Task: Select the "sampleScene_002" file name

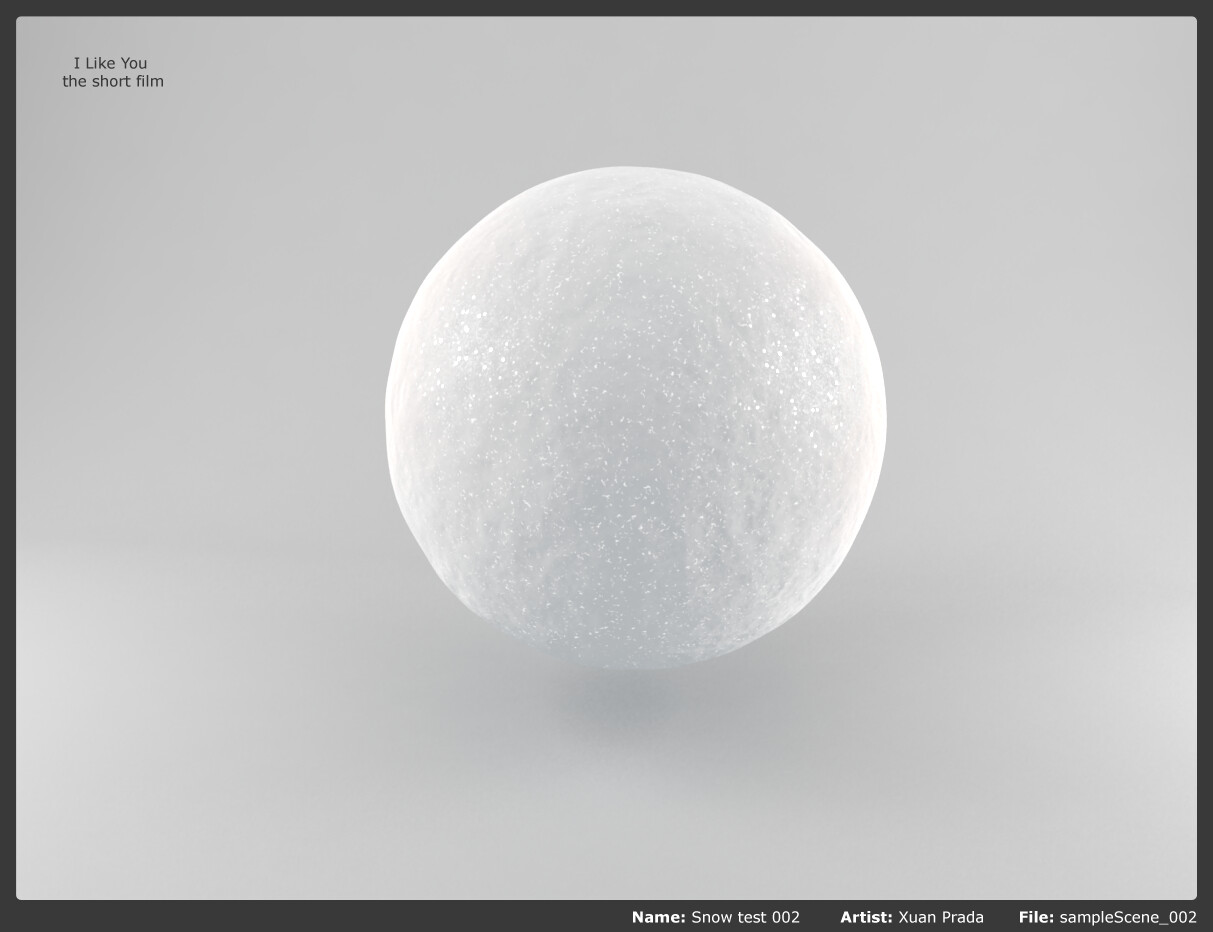Action: click(x=1127, y=917)
